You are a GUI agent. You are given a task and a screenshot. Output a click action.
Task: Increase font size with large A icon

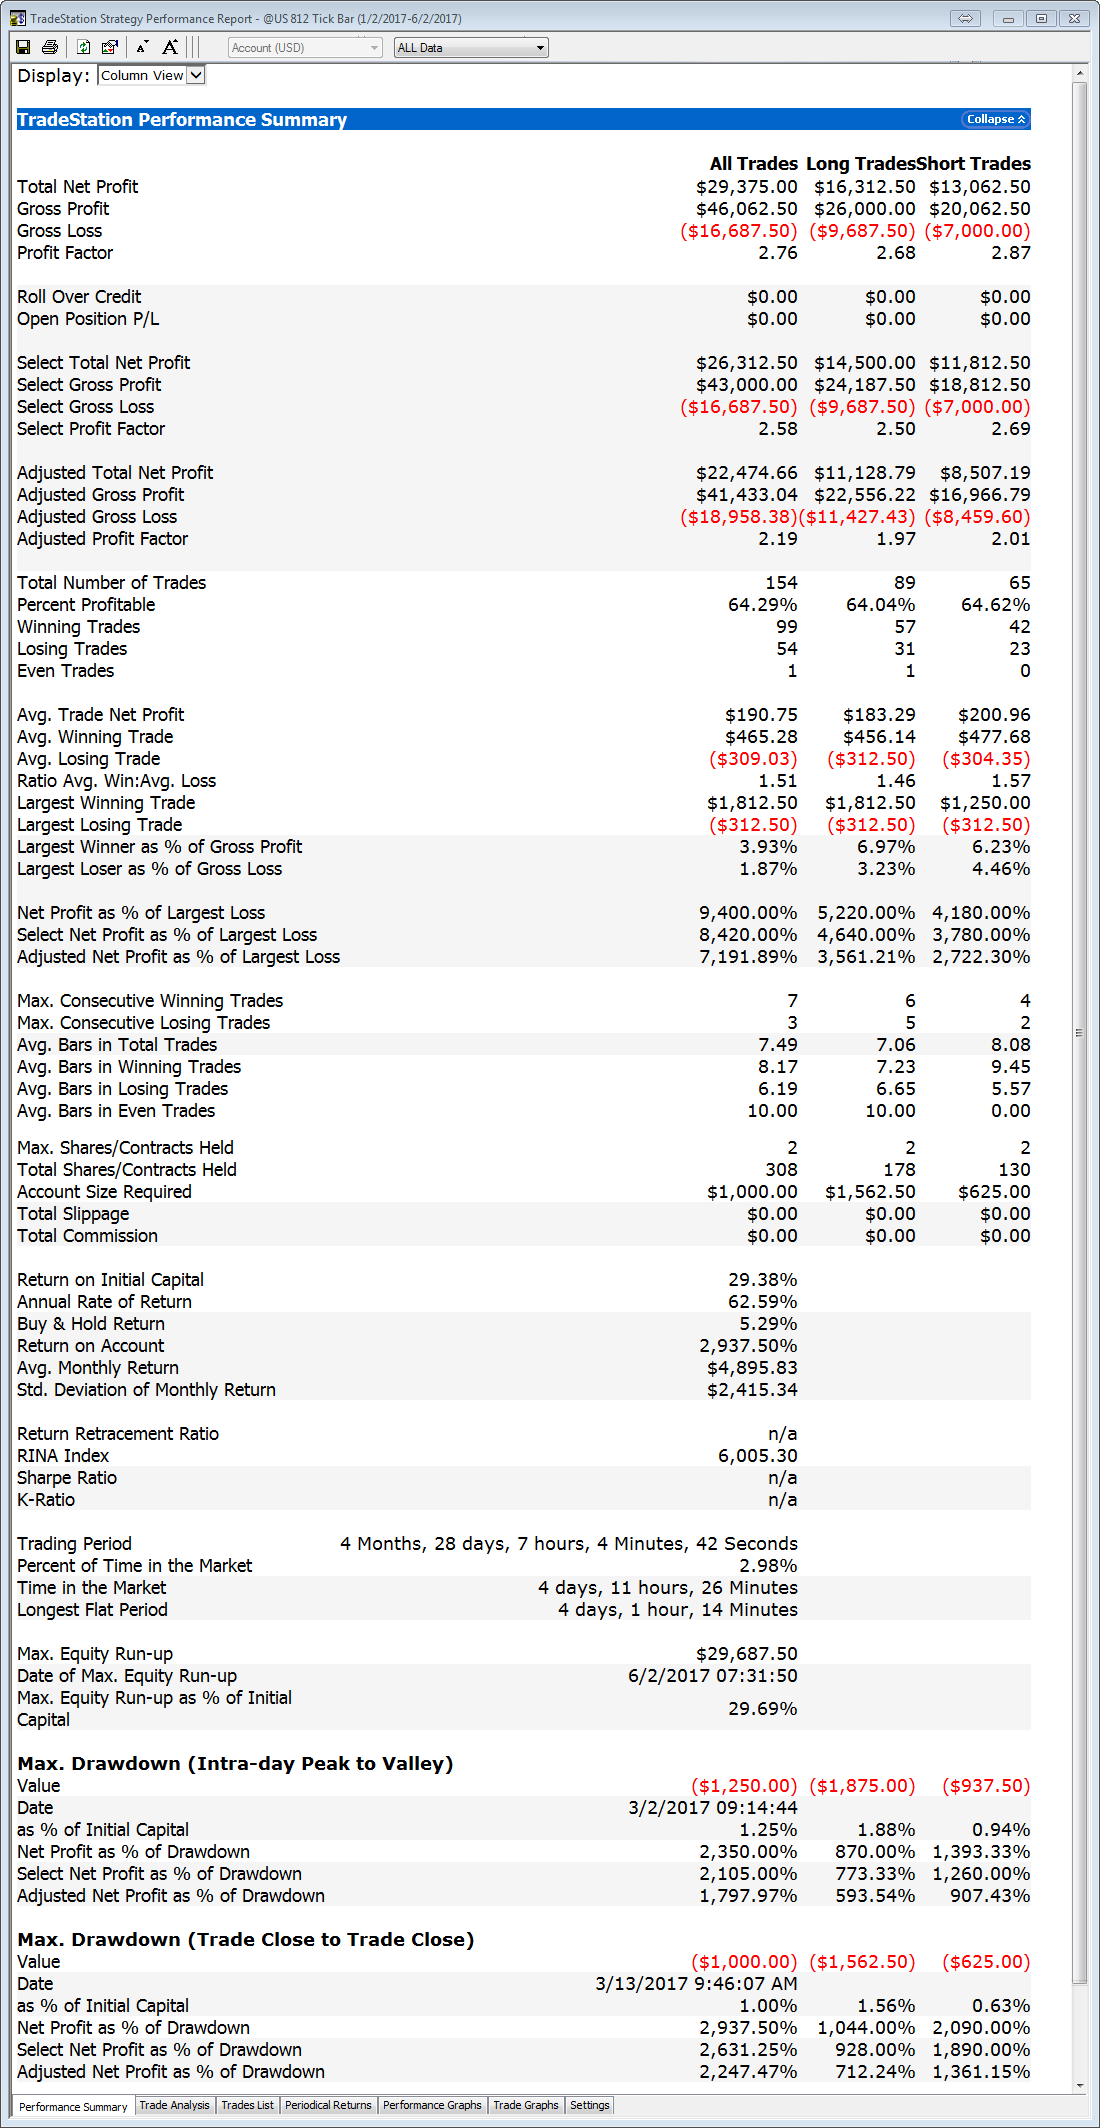coord(170,47)
